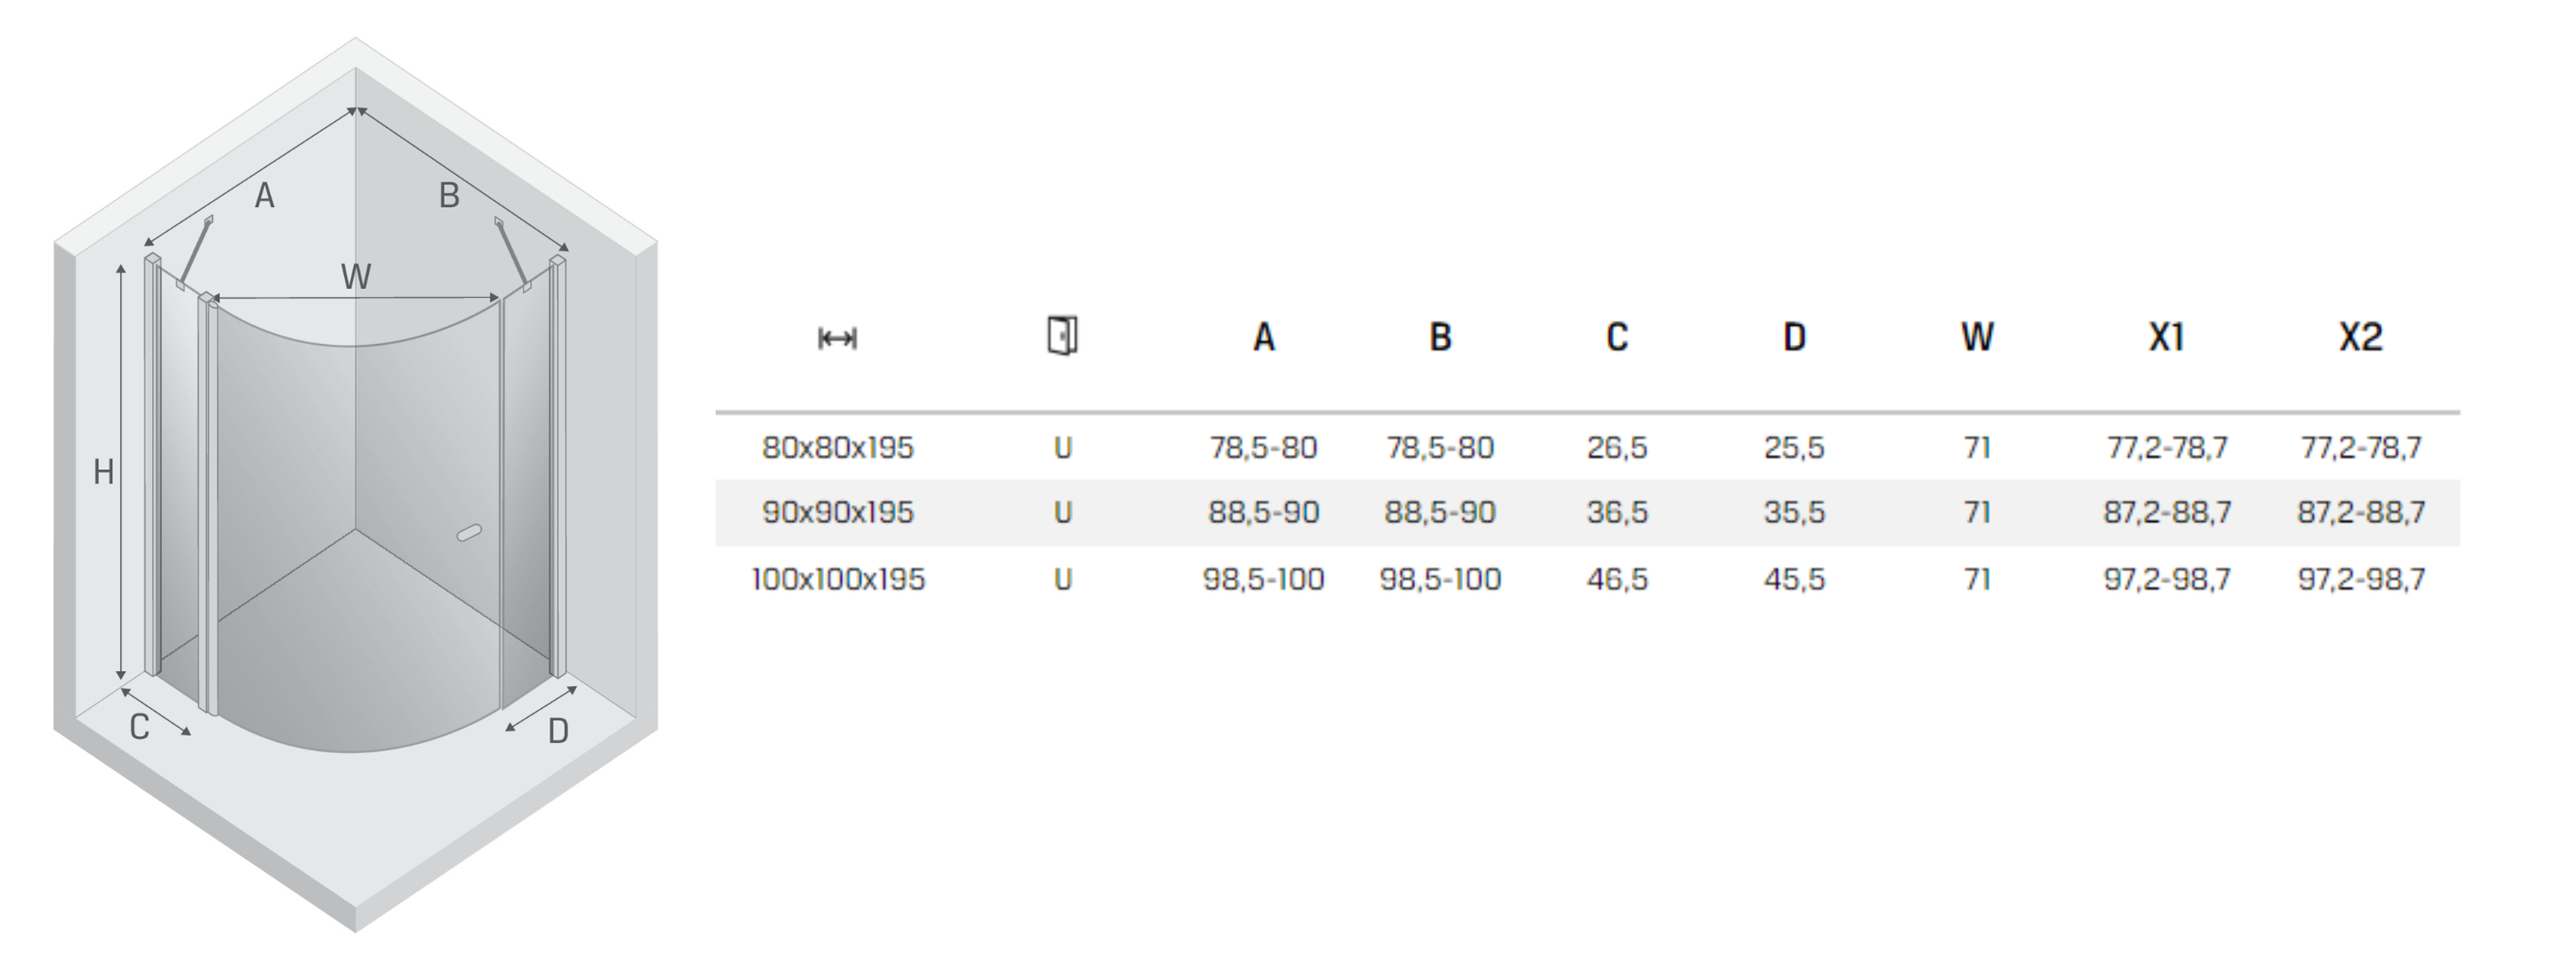Select the door handle on the glass
This screenshot has width=2576, height=976.
[469, 533]
